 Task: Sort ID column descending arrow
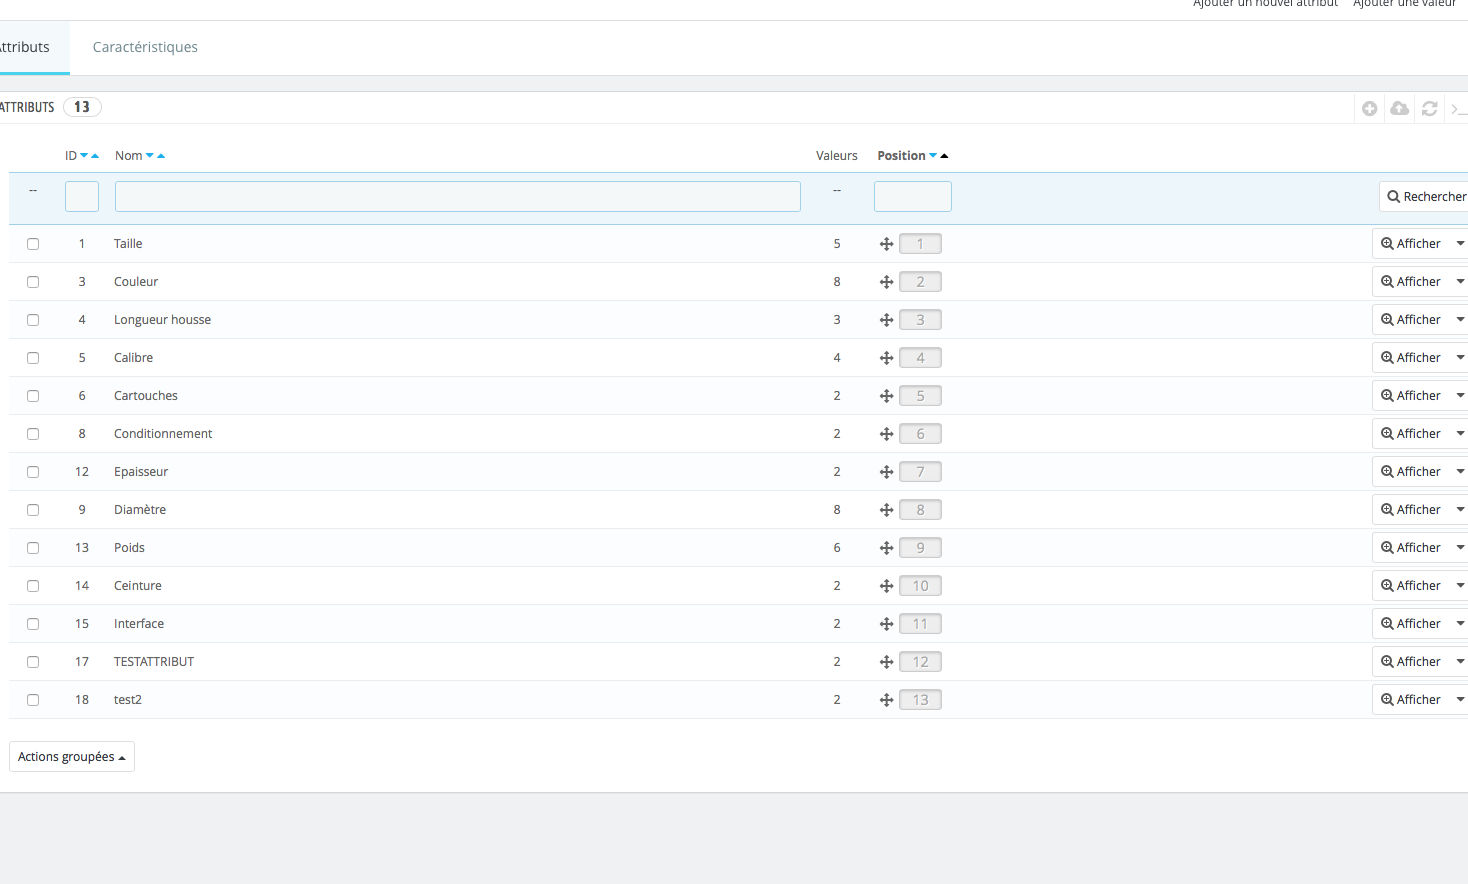point(84,156)
